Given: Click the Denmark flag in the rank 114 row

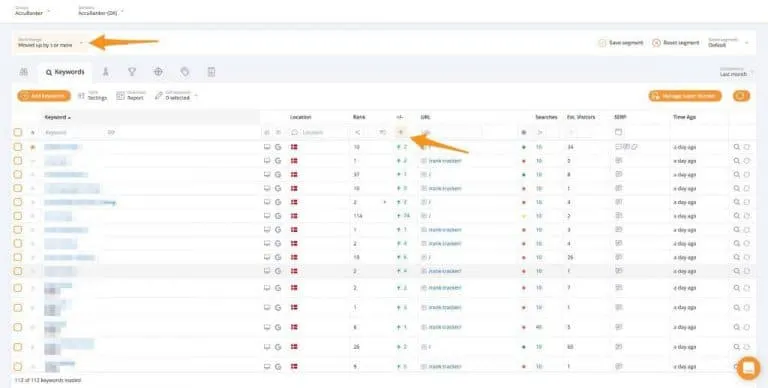Looking at the screenshot, I should [x=294, y=216].
